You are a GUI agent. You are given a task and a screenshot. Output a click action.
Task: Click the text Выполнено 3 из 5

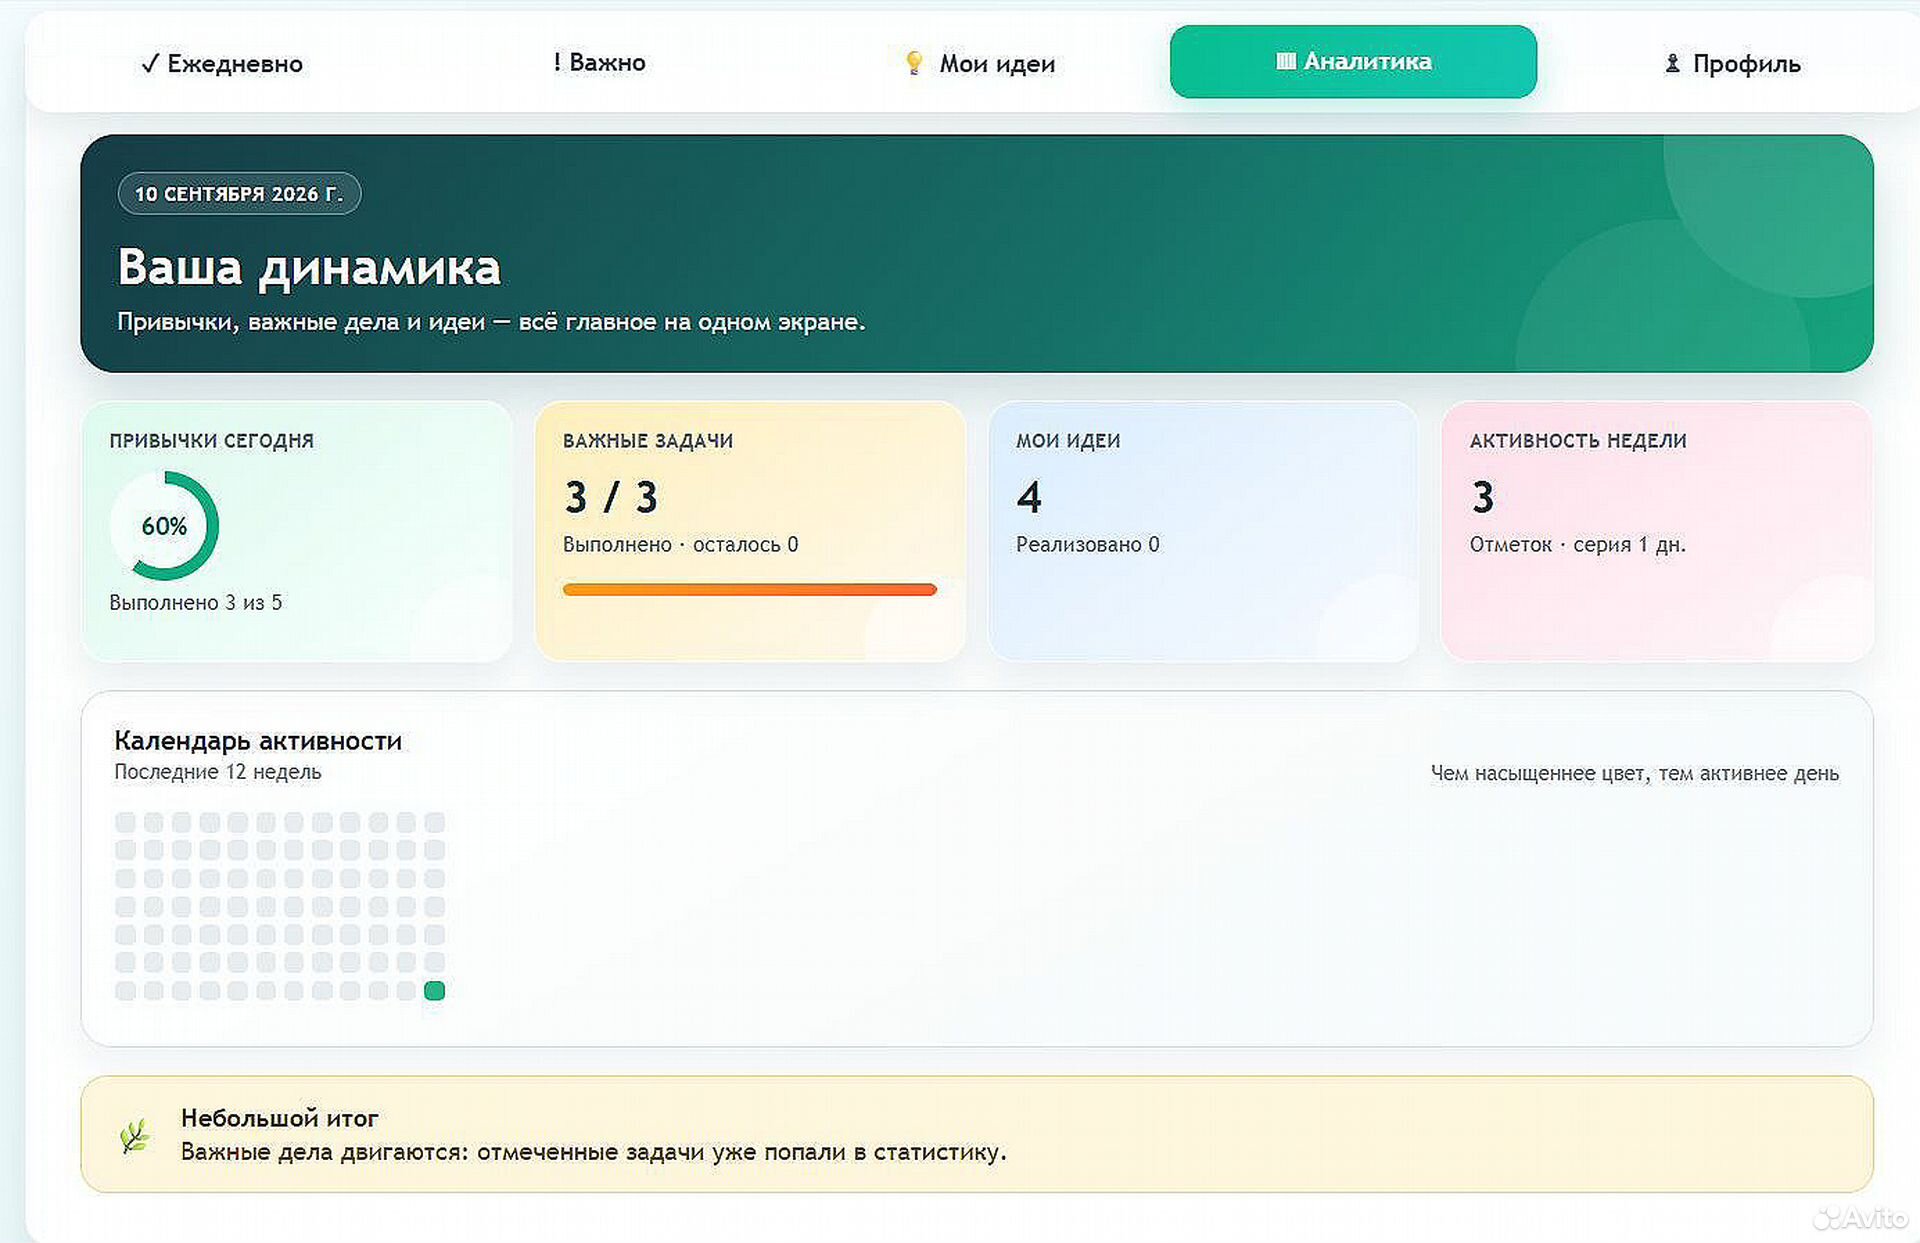(196, 602)
